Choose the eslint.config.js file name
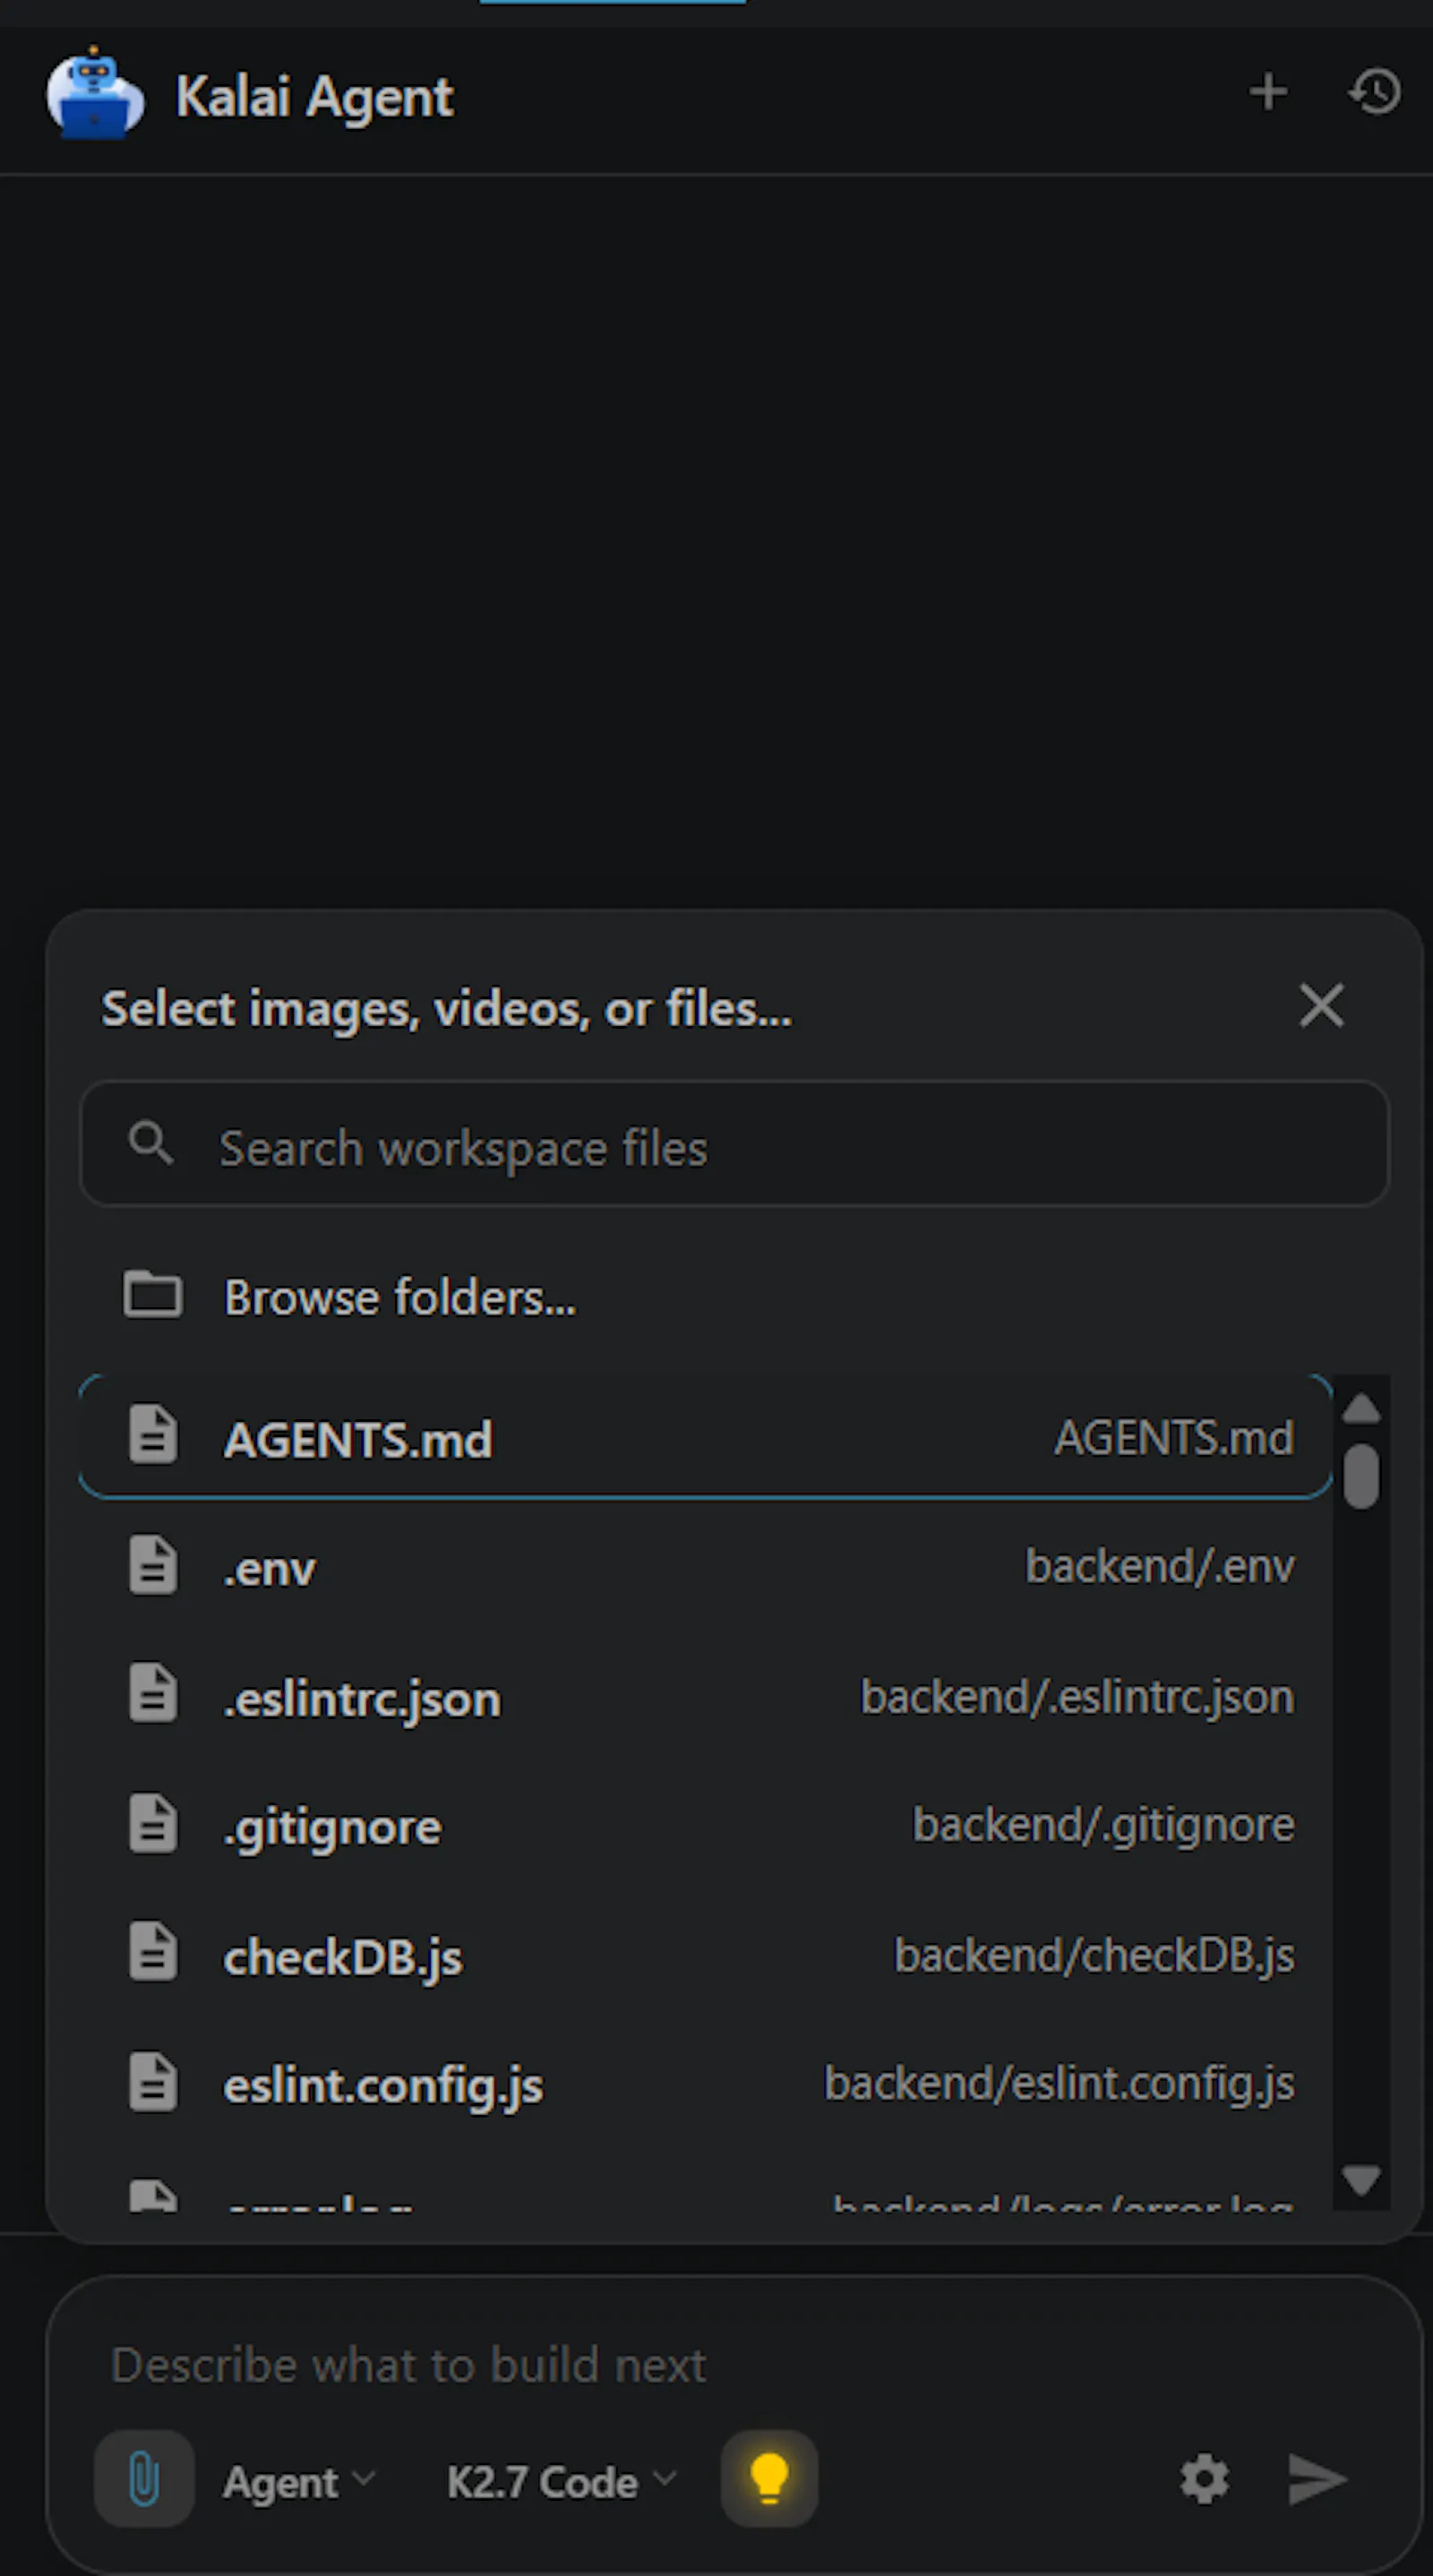This screenshot has height=2576, width=1433. point(383,2087)
